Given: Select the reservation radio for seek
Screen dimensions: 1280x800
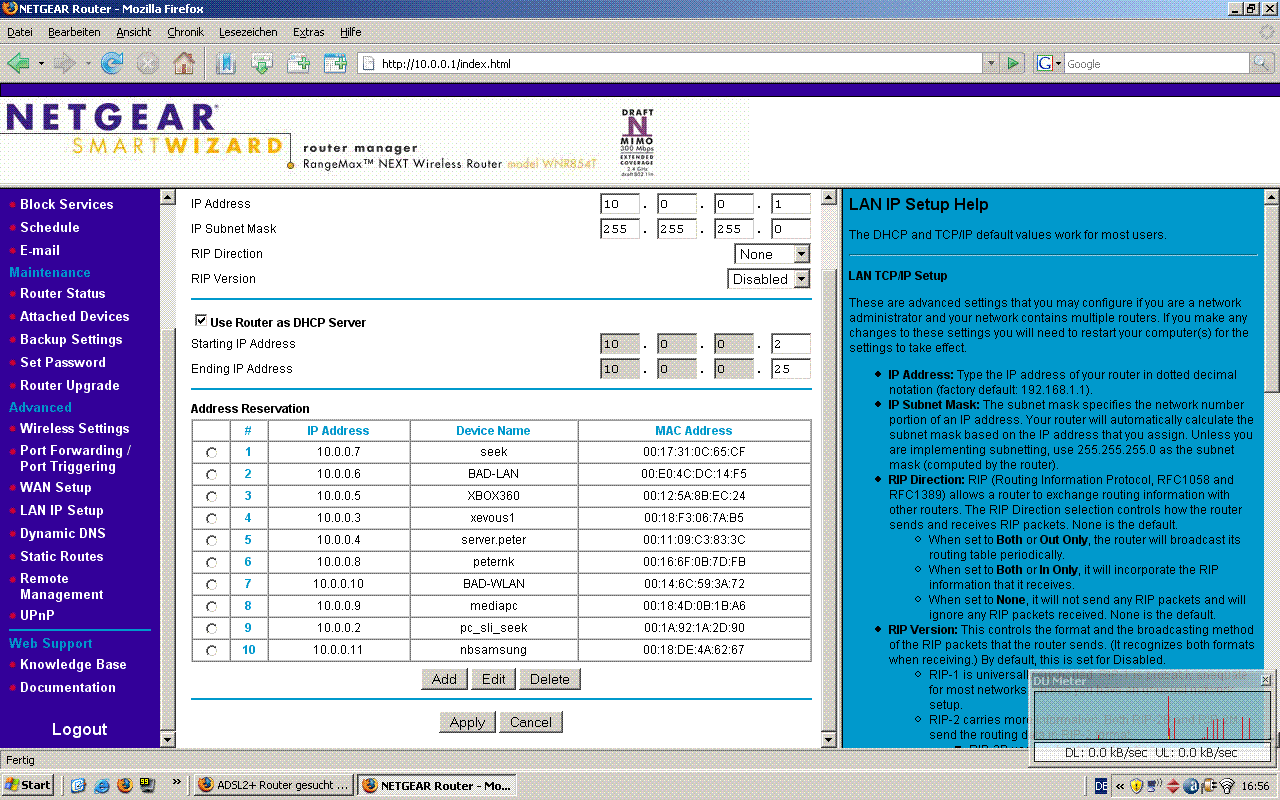Looking at the screenshot, I should tap(211, 452).
